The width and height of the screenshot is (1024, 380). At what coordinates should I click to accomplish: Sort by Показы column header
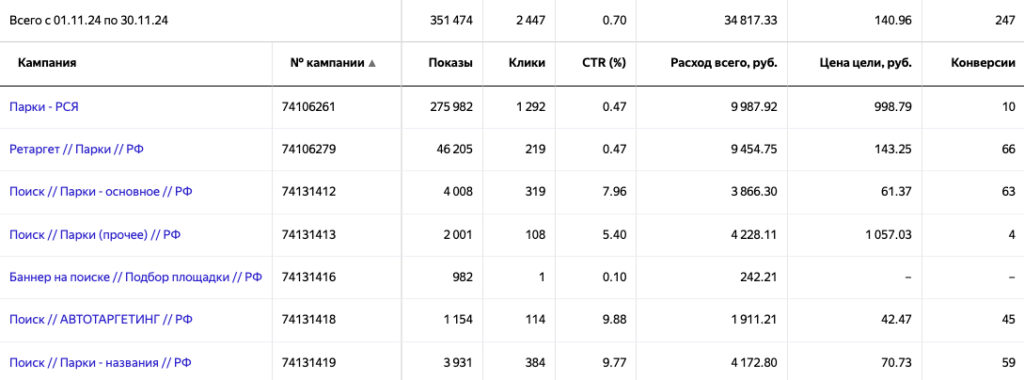pos(451,63)
